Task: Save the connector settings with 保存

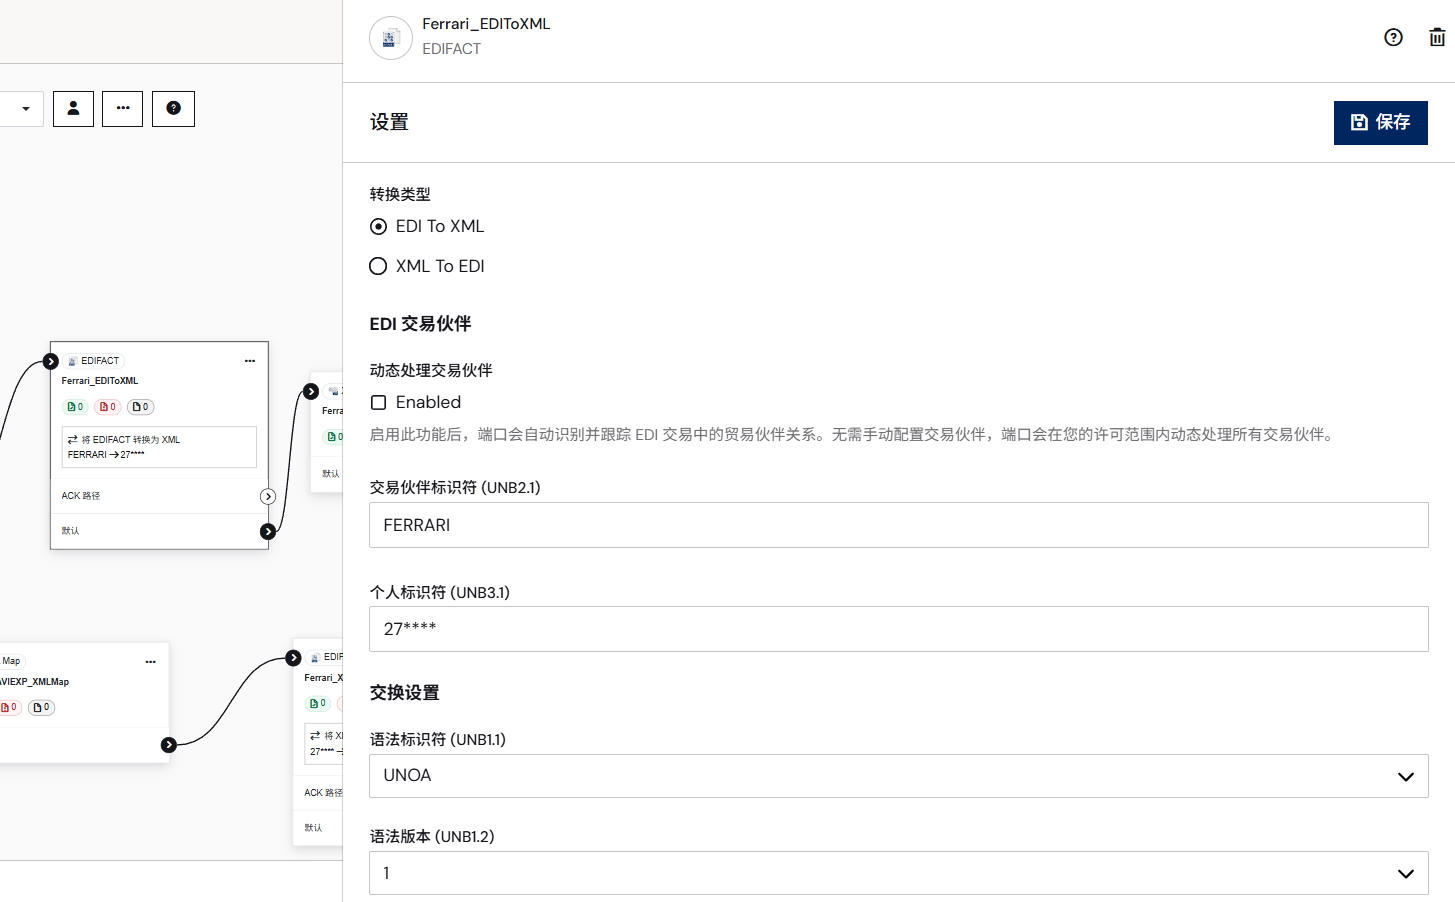Action: (1380, 123)
